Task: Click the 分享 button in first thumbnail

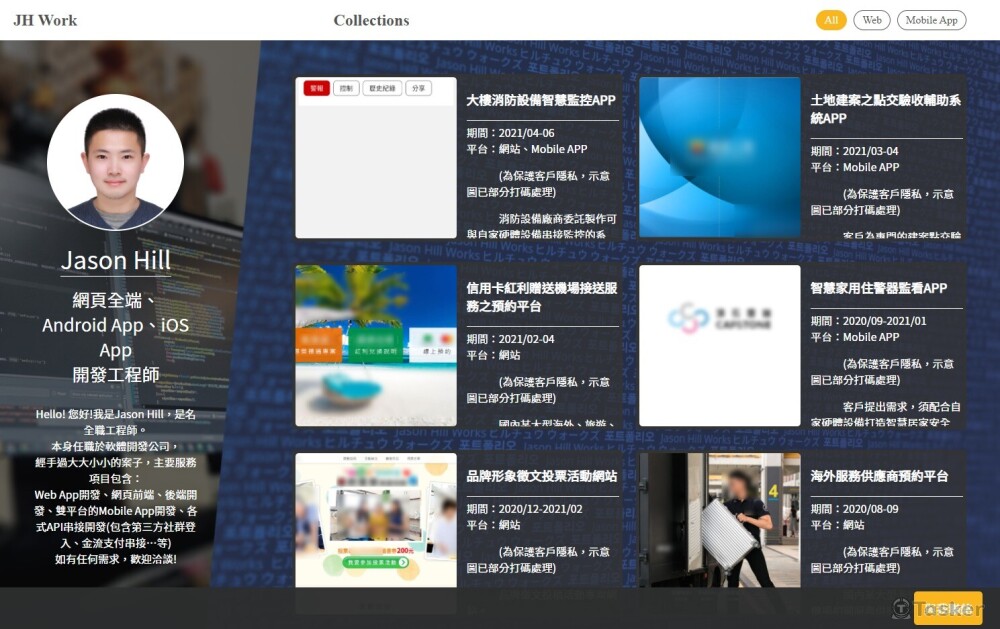Action: [419, 88]
